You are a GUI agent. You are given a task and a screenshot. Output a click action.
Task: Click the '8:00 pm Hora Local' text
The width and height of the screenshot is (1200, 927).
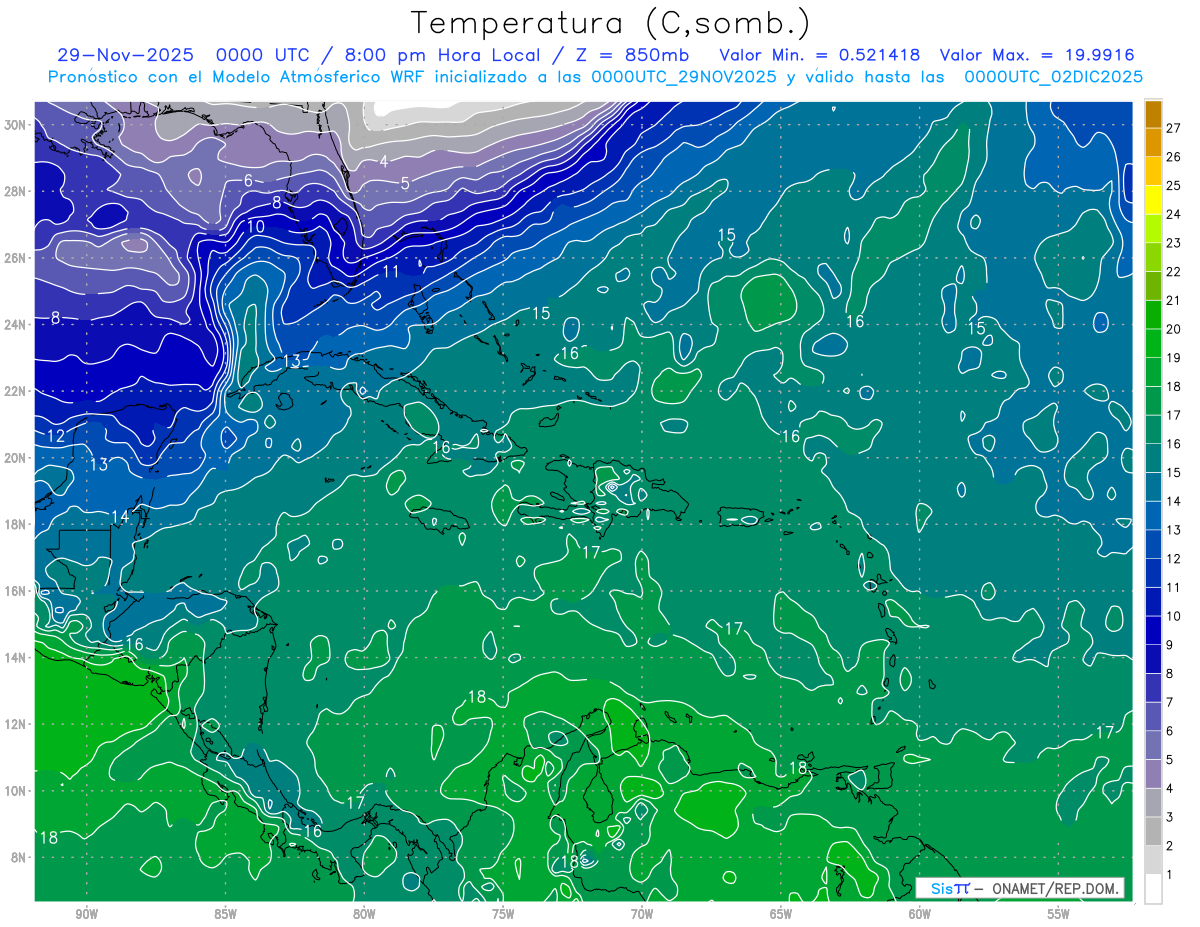[441, 56]
